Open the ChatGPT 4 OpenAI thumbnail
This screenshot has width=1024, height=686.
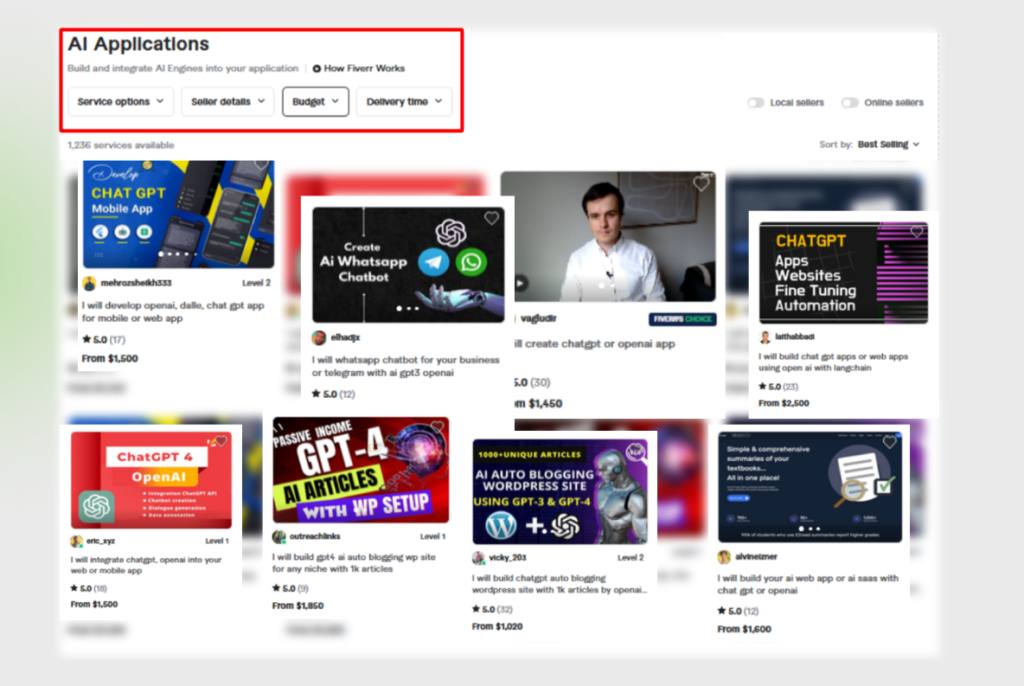pos(151,480)
